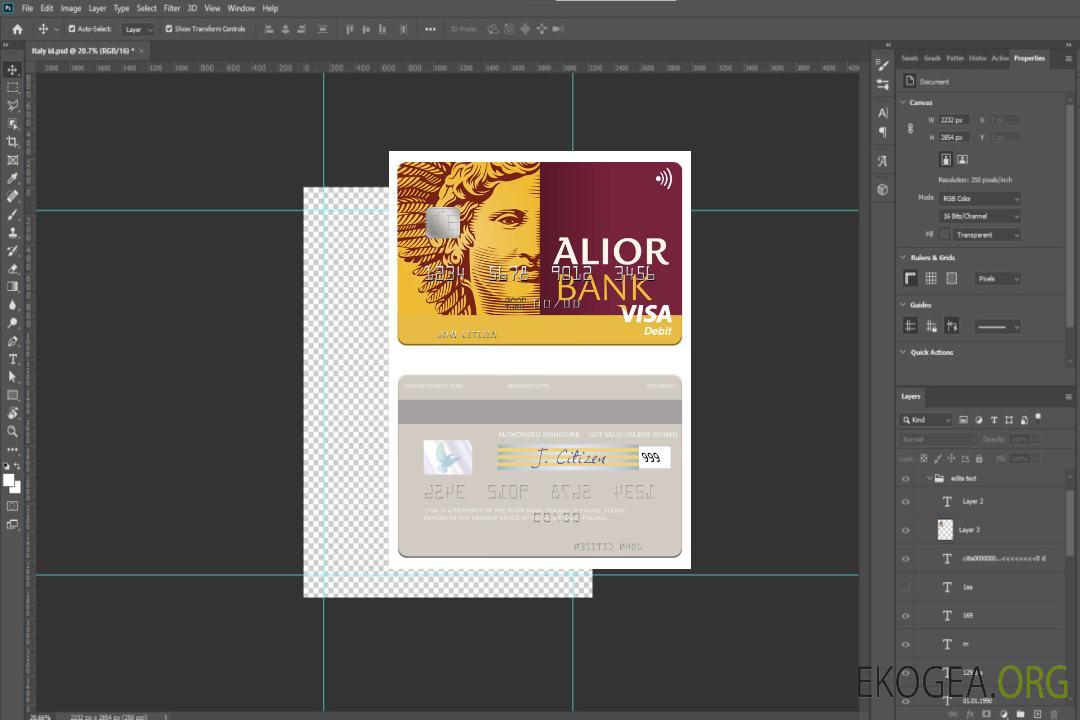
Task: Open the Layer menu
Action: 97,8
